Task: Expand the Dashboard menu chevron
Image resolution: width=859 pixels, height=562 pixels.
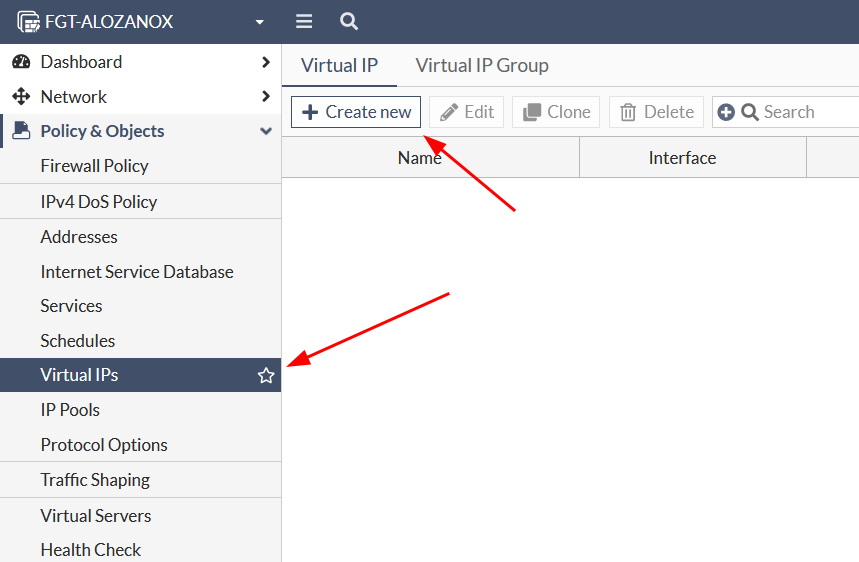Action: pyautogui.click(x=265, y=62)
